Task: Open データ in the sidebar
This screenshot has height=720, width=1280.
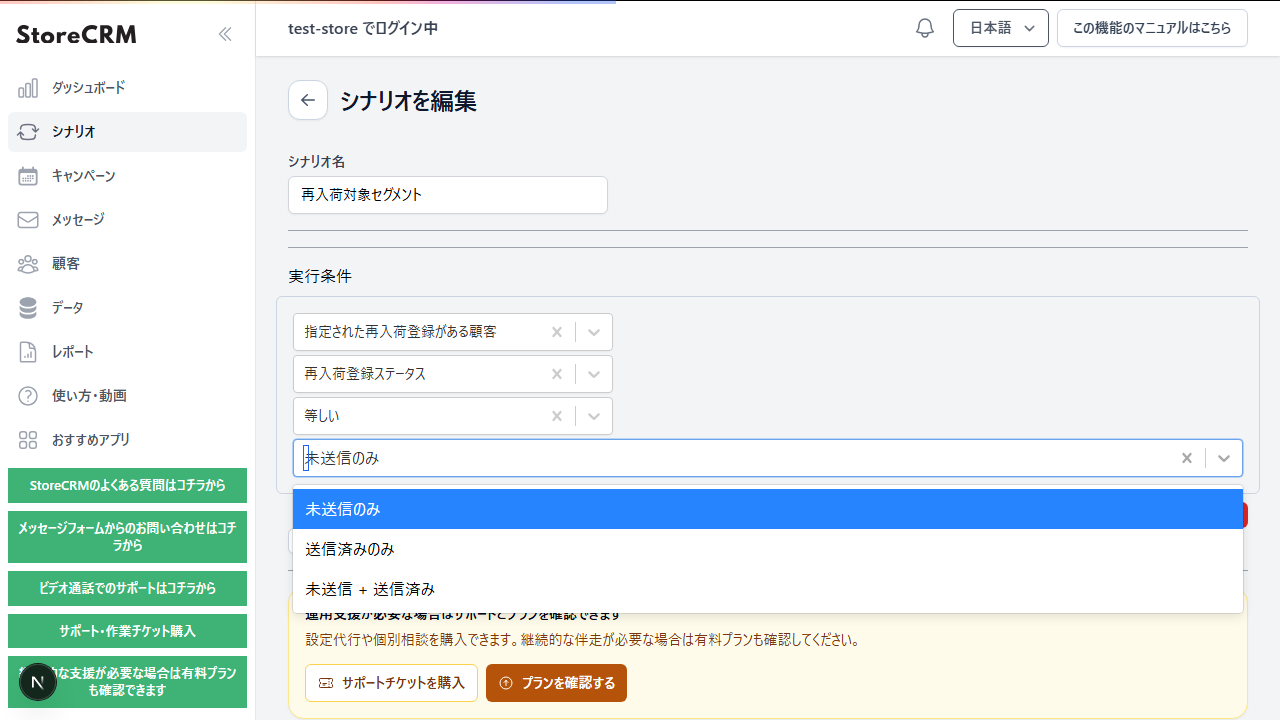Action: pyautogui.click(x=127, y=308)
